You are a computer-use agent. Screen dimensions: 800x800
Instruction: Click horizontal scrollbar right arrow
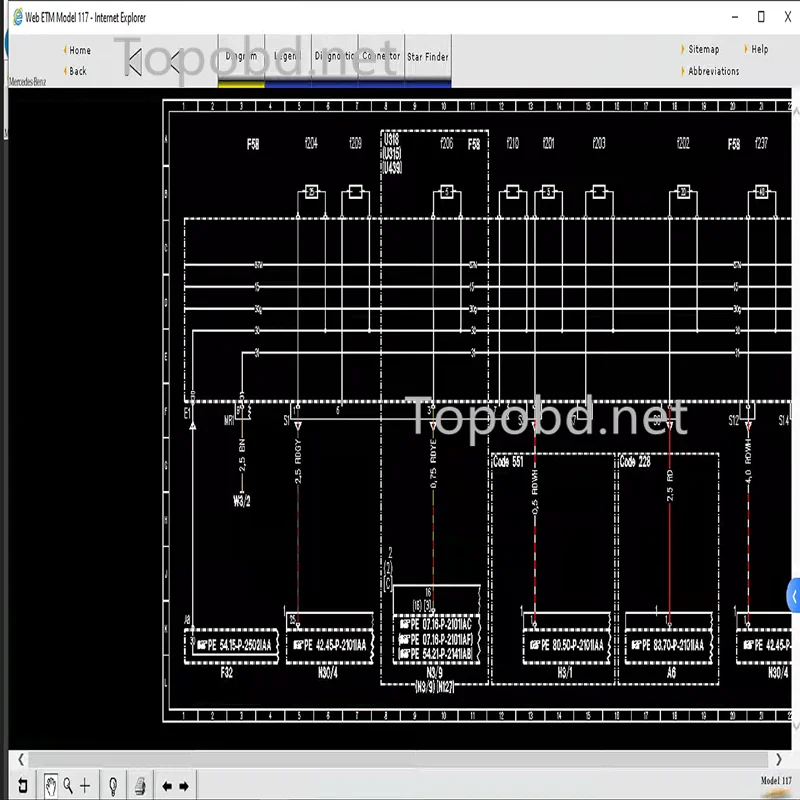tap(779, 759)
